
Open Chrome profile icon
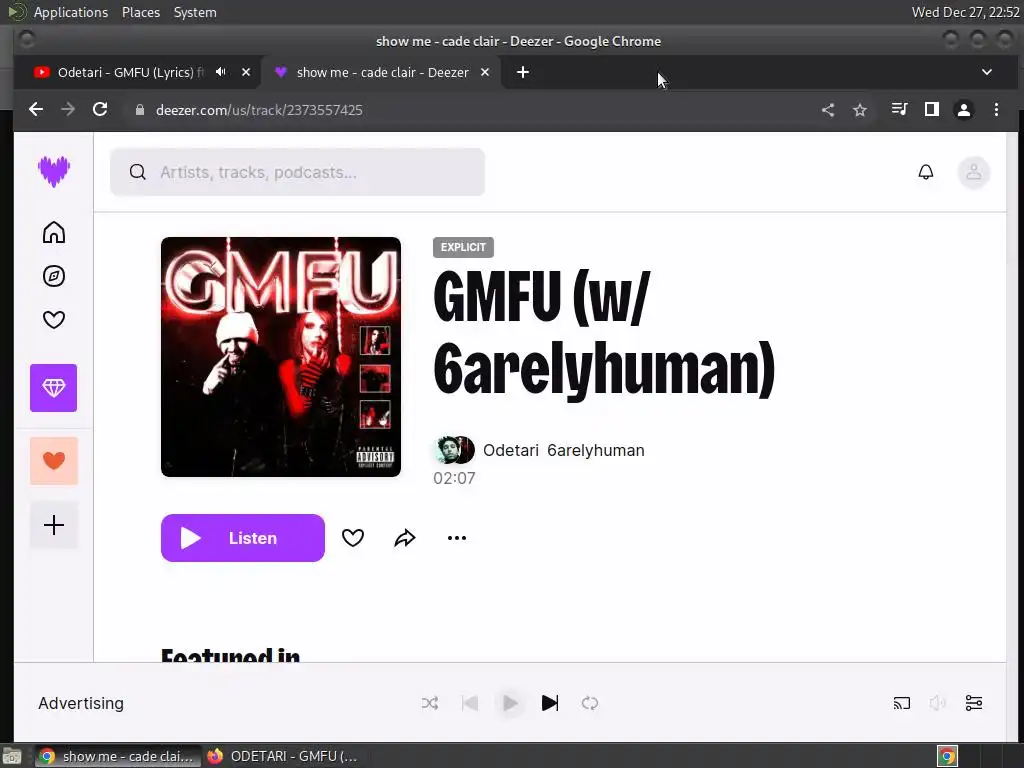pos(963,109)
